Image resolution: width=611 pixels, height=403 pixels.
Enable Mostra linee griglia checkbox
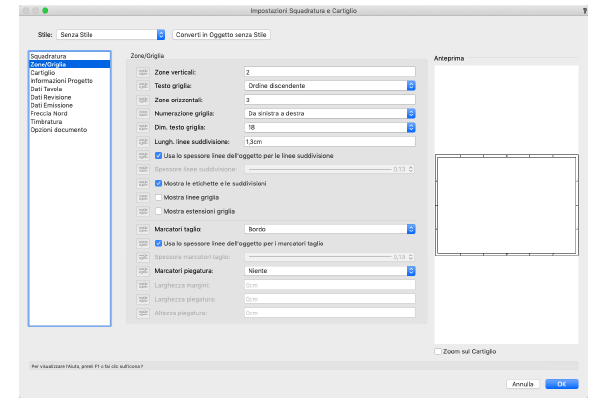pyautogui.click(x=158, y=198)
